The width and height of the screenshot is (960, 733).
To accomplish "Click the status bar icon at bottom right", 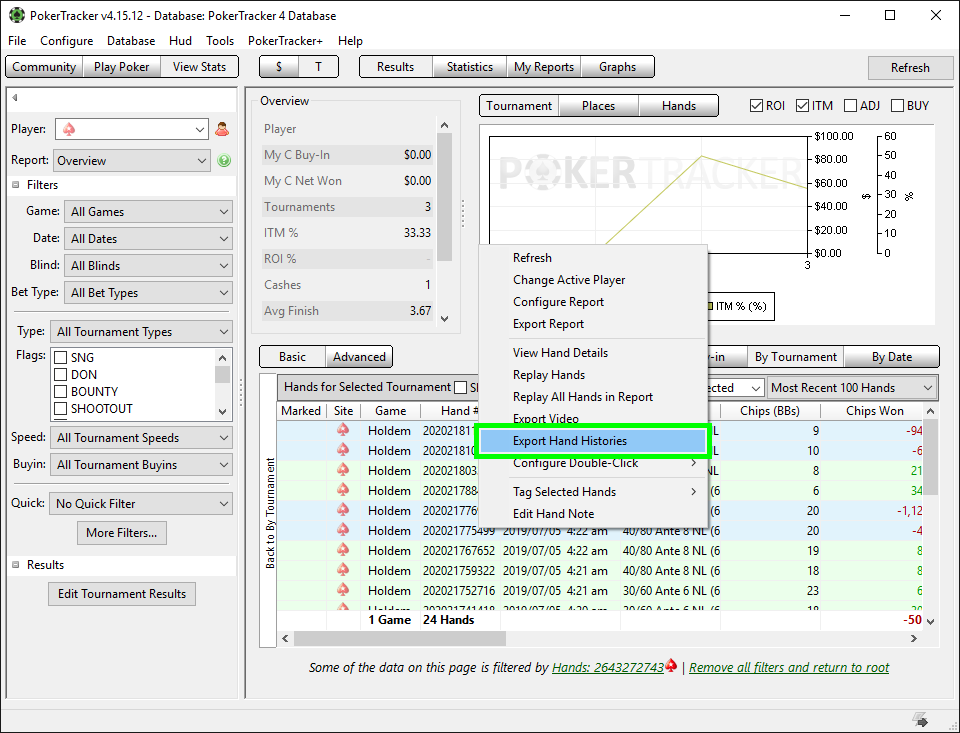I will (920, 720).
